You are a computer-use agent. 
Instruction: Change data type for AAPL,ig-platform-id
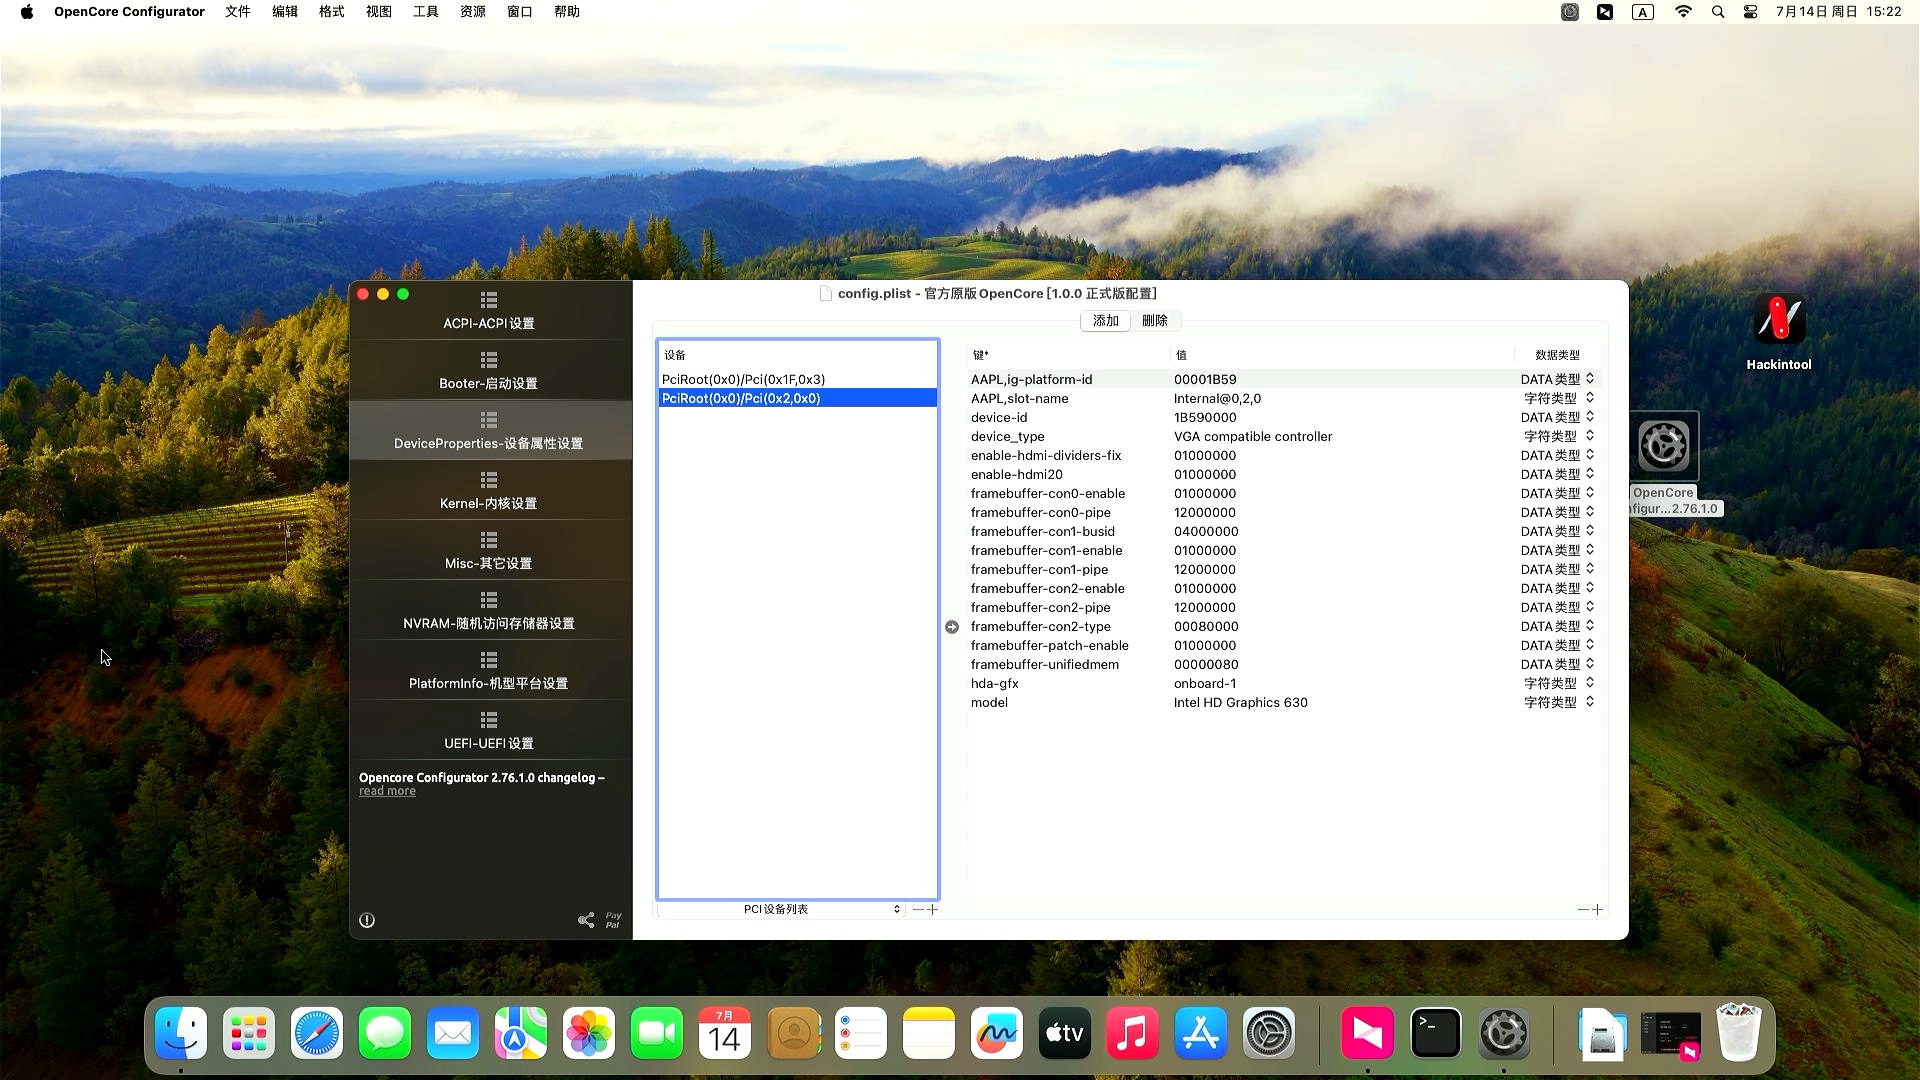click(1557, 380)
